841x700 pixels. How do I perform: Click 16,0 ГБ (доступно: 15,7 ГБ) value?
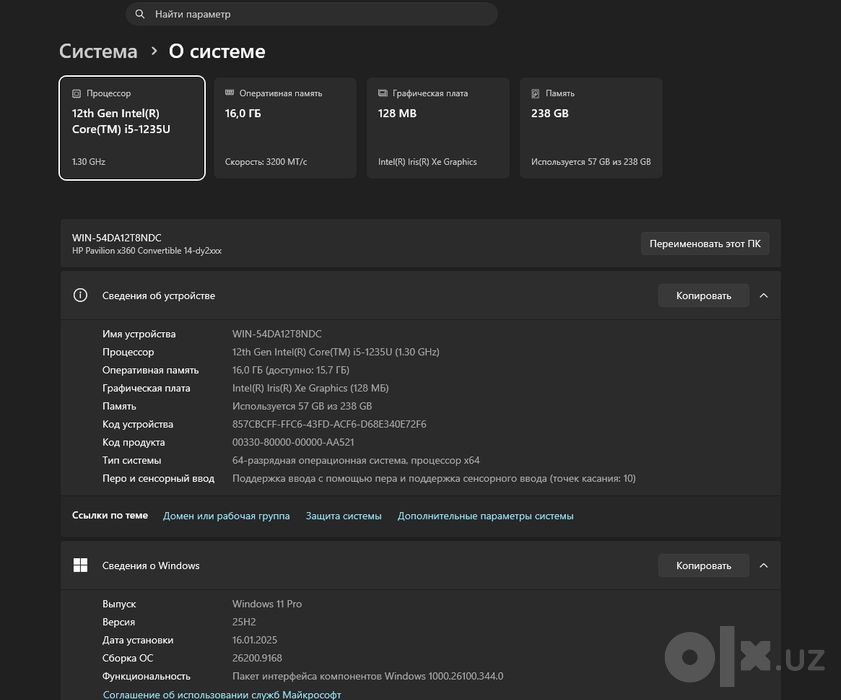[x=291, y=370]
